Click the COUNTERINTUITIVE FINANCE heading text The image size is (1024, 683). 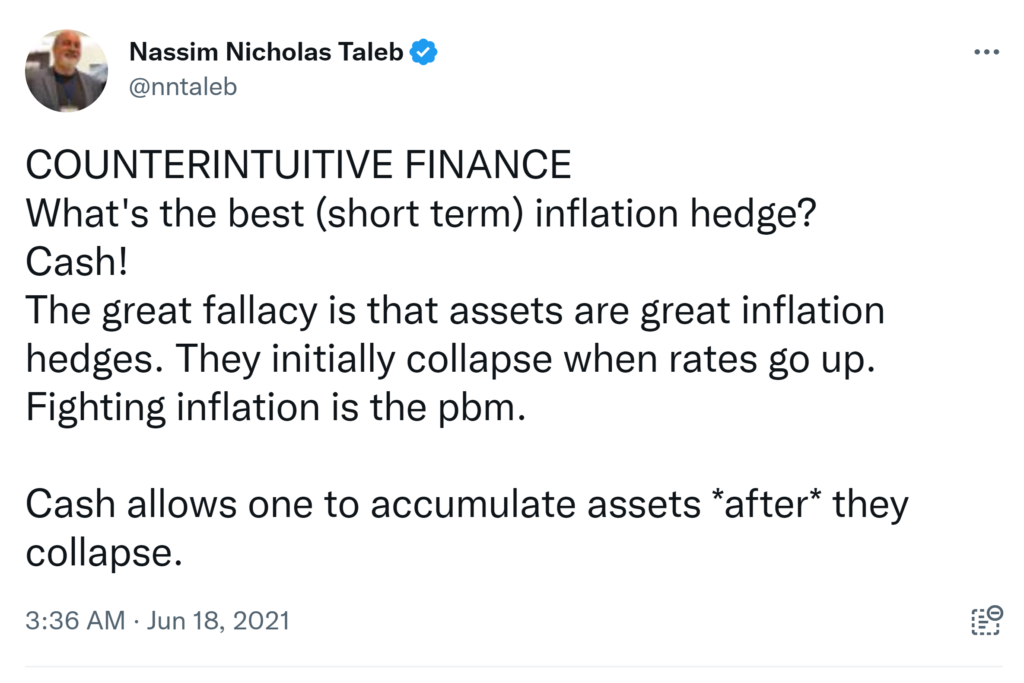pos(298,164)
